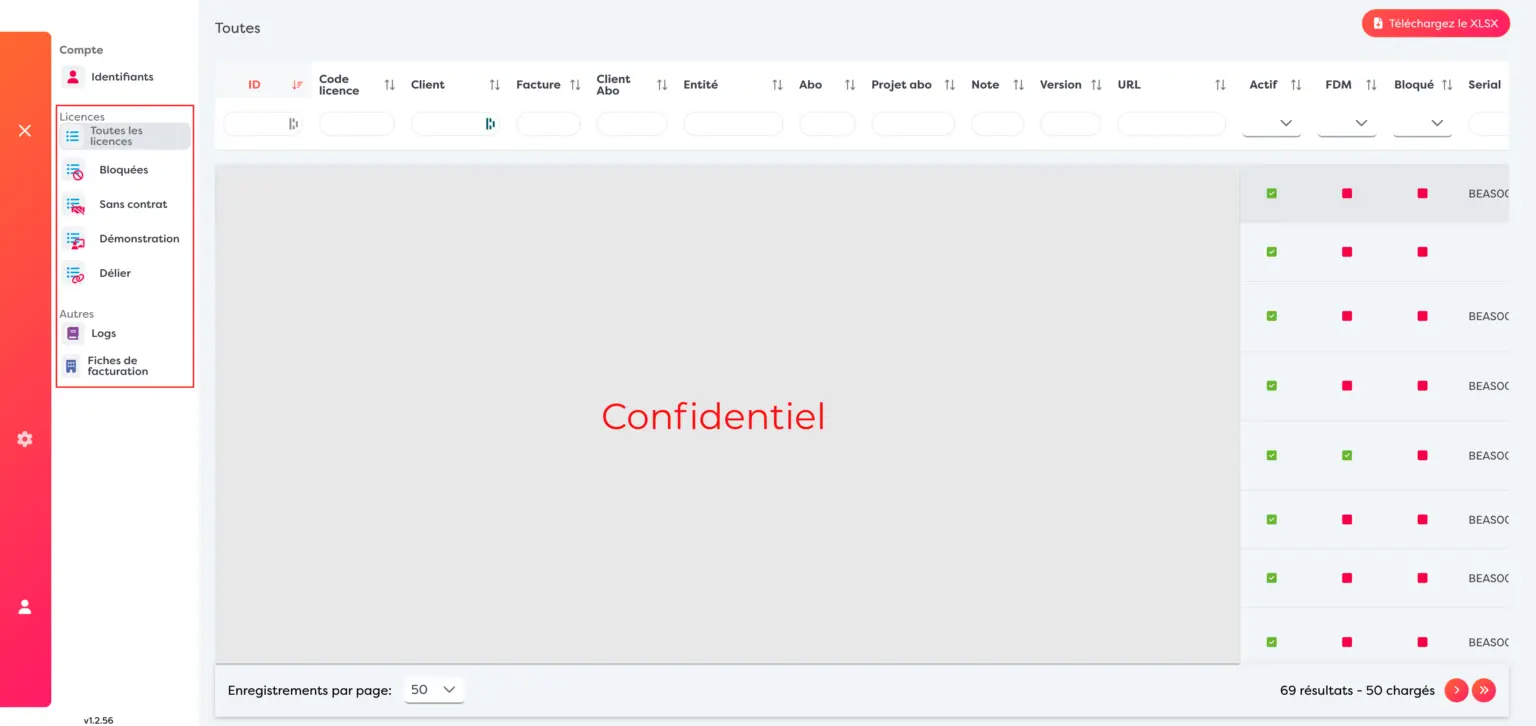
Task: Toggle the Bloqué box in the seventh row
Action: tap(1422, 578)
